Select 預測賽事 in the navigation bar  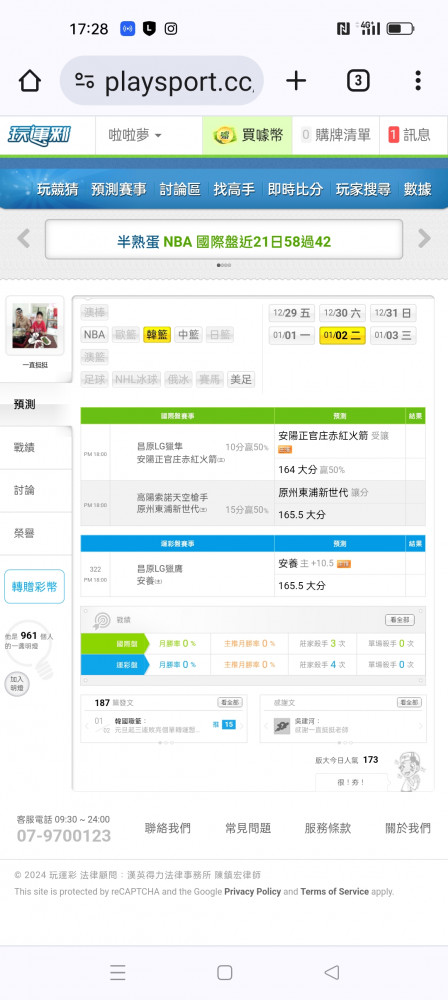click(119, 189)
